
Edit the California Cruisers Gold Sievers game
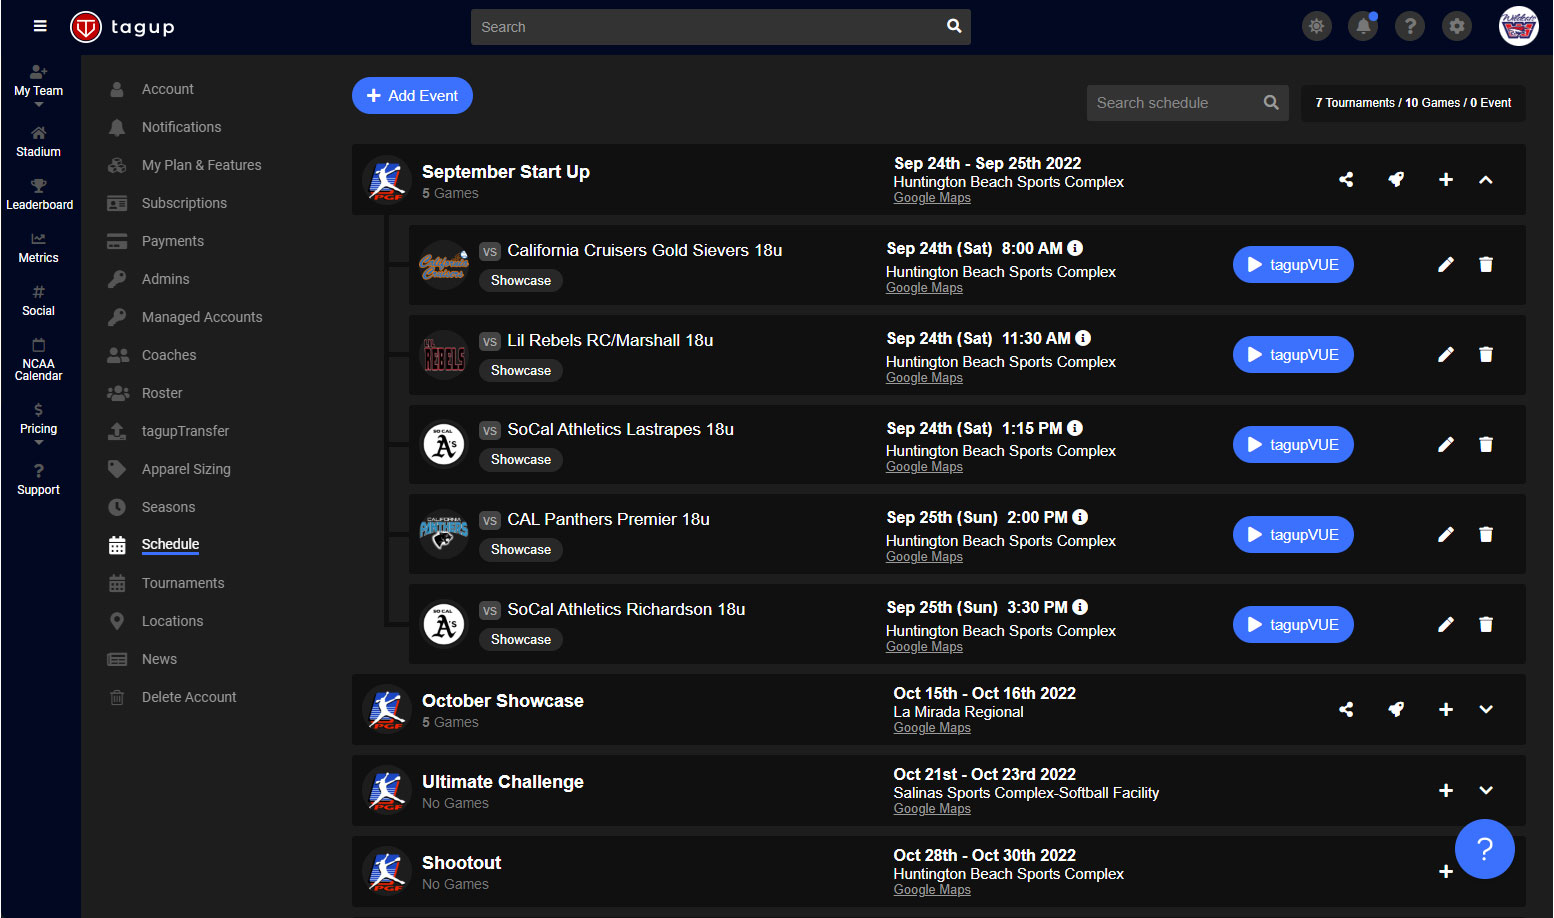[1445, 265]
